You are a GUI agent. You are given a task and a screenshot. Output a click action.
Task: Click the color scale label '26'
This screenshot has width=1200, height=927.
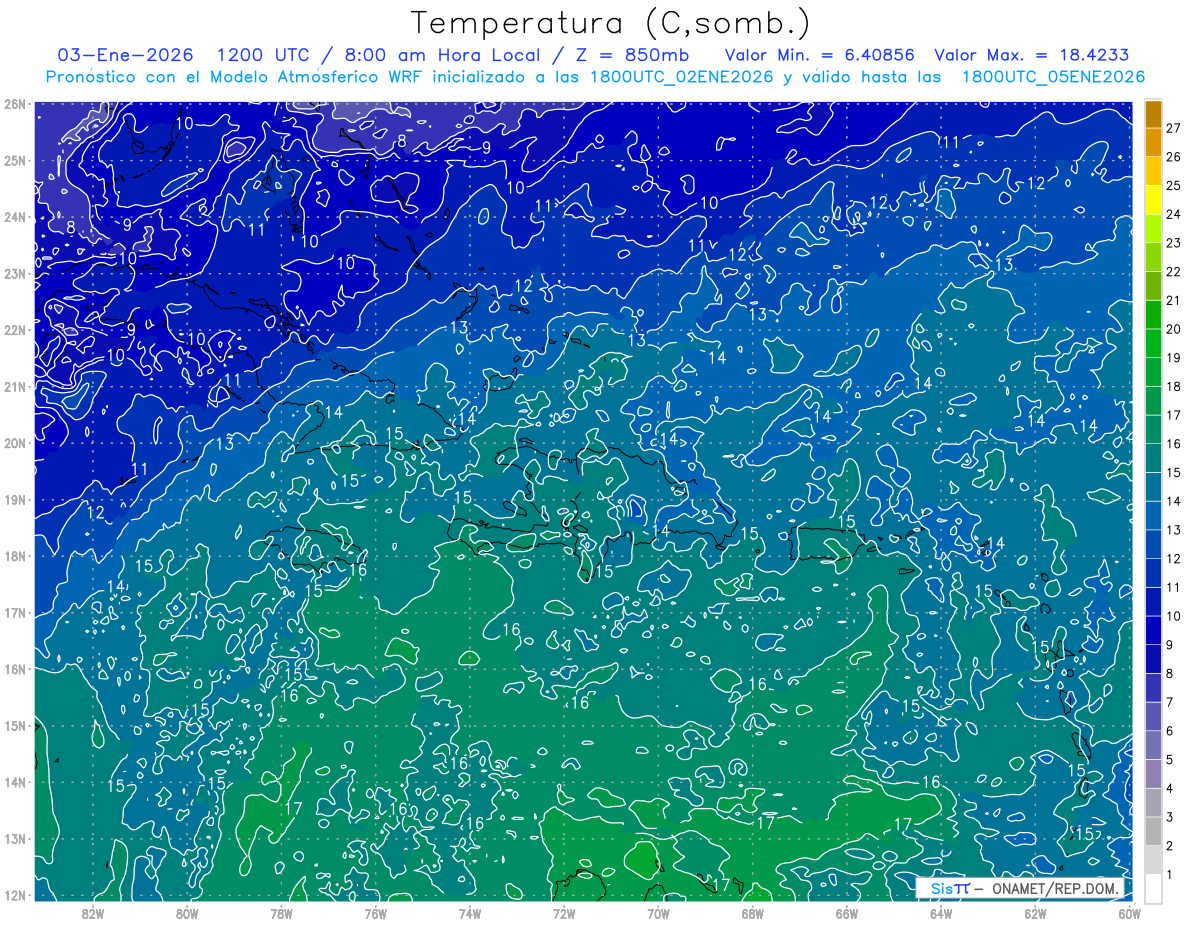(1174, 157)
